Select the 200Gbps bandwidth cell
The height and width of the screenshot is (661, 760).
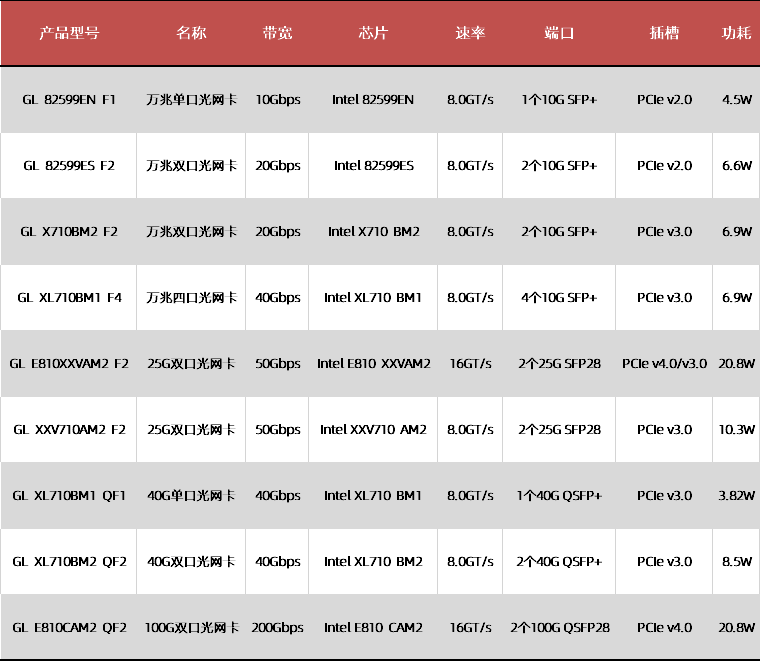tap(277, 628)
